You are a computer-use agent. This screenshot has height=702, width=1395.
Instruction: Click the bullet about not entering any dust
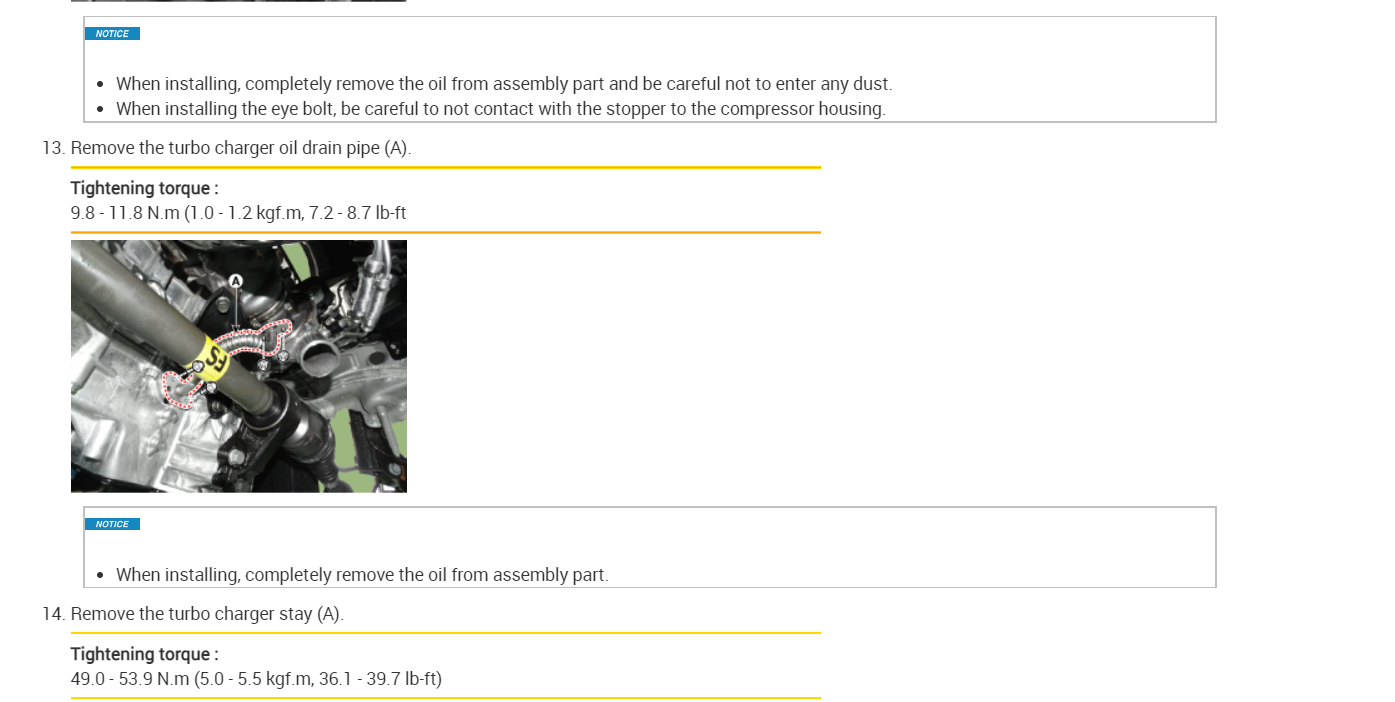click(503, 84)
